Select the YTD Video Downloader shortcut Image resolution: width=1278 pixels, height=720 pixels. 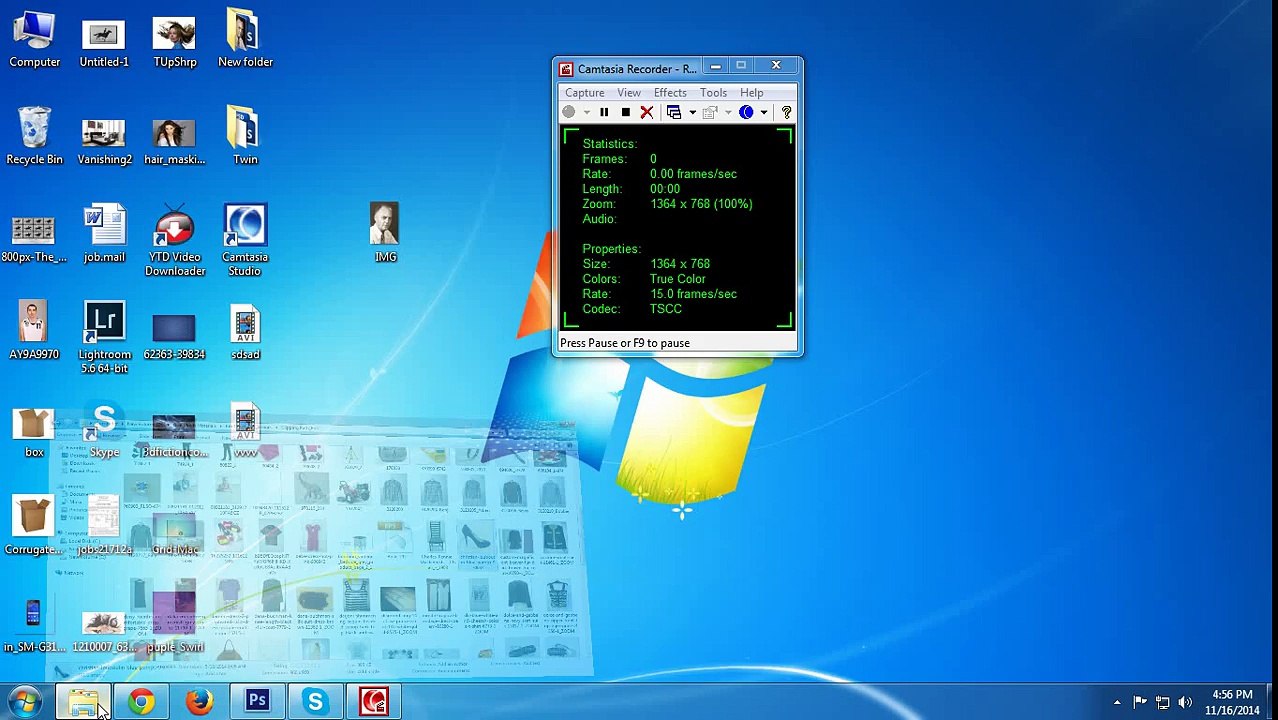point(175,239)
